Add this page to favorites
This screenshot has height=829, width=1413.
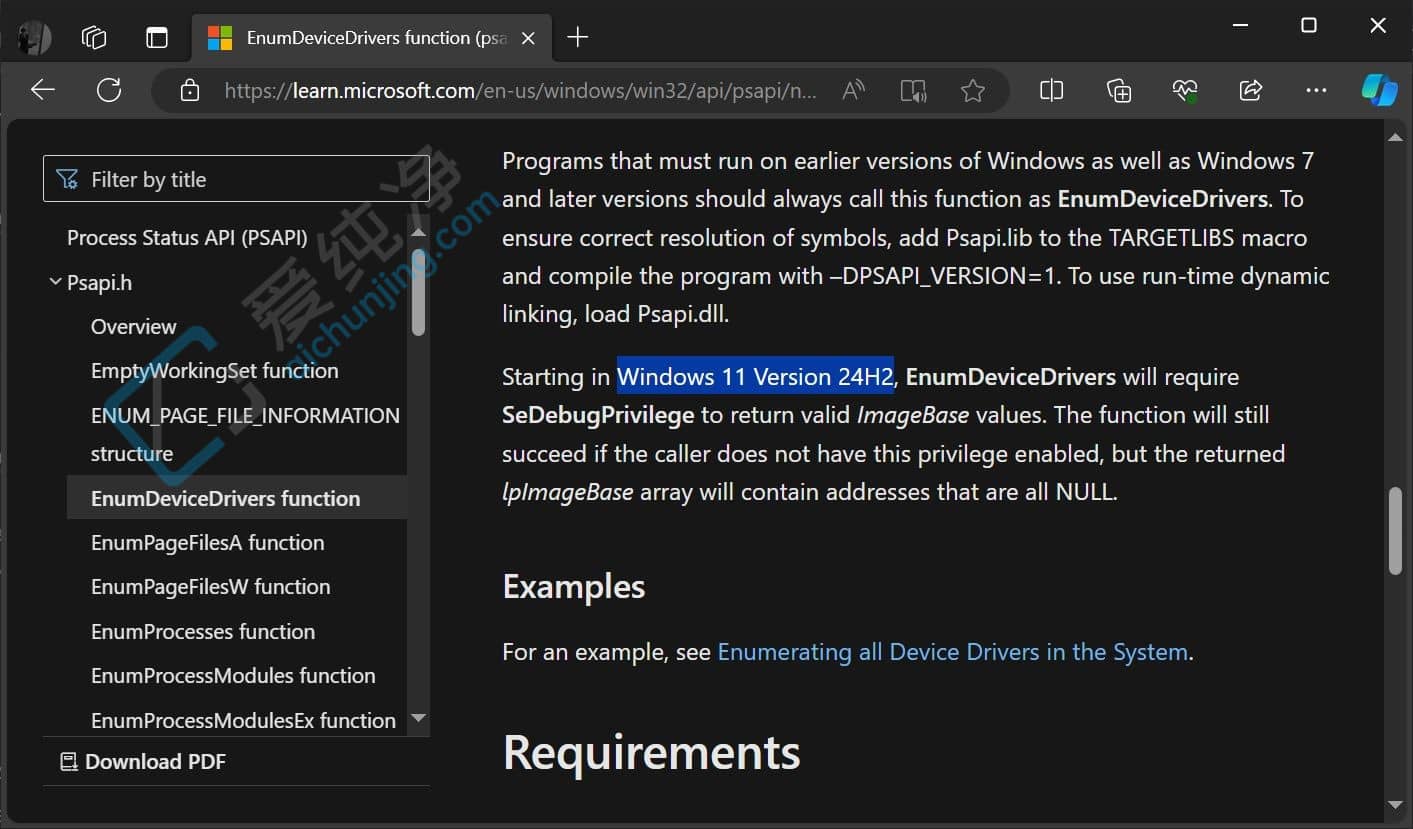973,90
